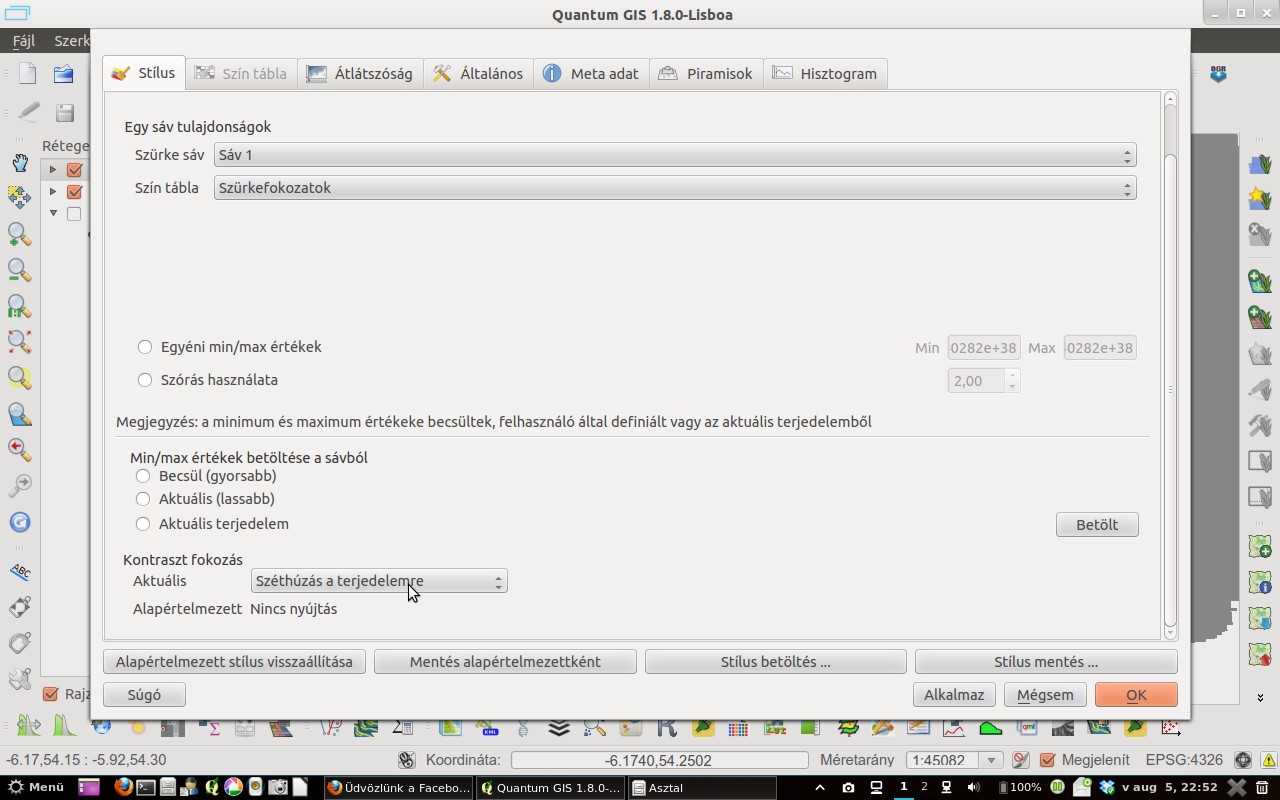The image size is (1280, 800).
Task: Switch to the Stílus tab
Action: point(143,73)
